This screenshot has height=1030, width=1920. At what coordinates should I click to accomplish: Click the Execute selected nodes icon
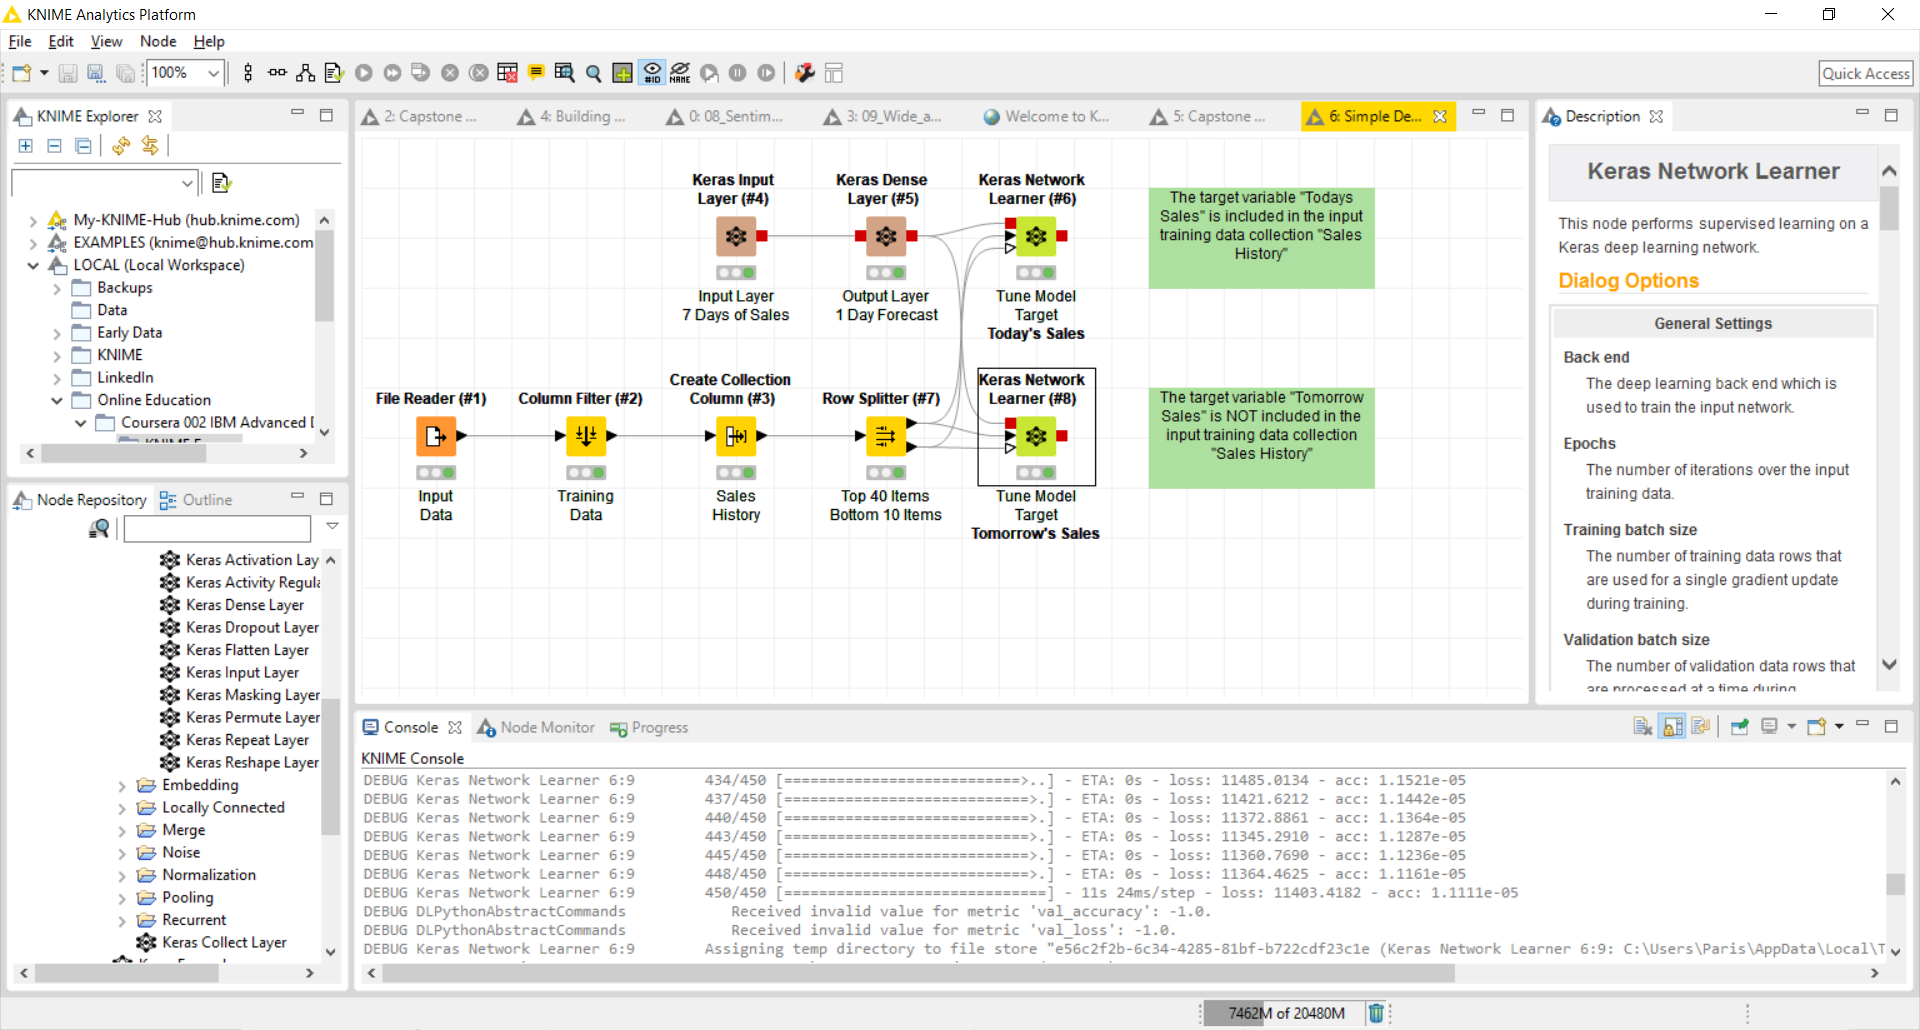tap(364, 73)
